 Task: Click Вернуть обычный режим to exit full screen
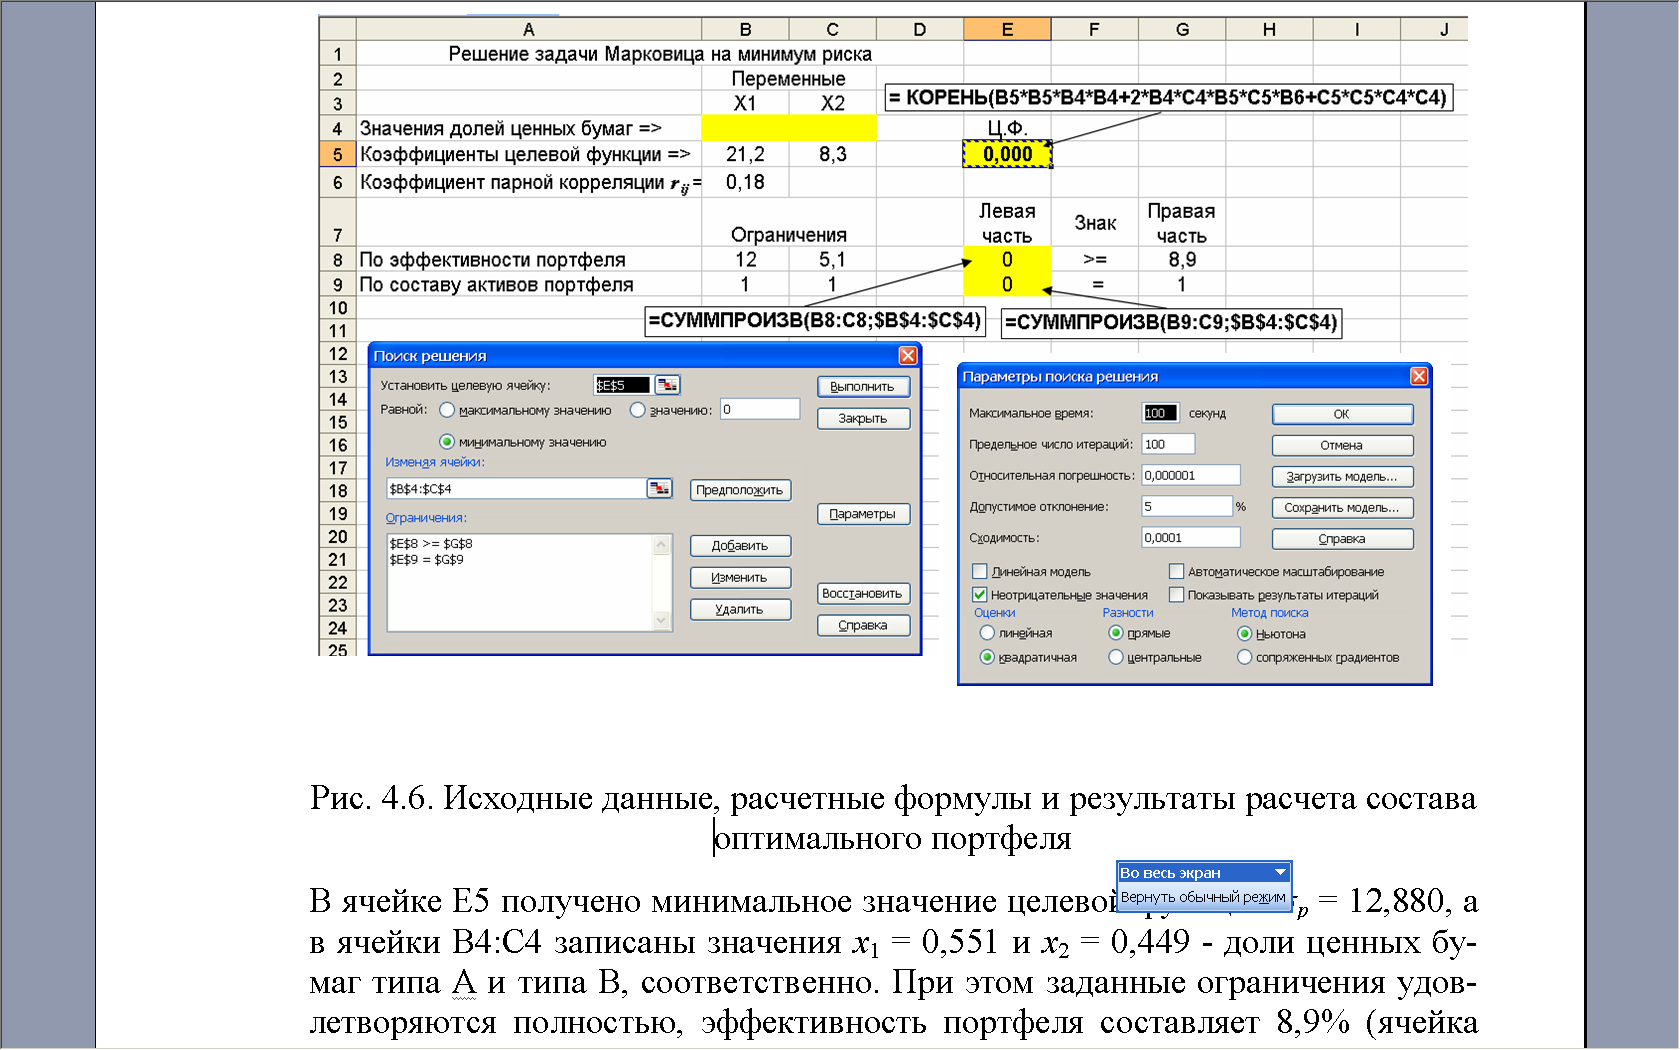(x=1203, y=897)
